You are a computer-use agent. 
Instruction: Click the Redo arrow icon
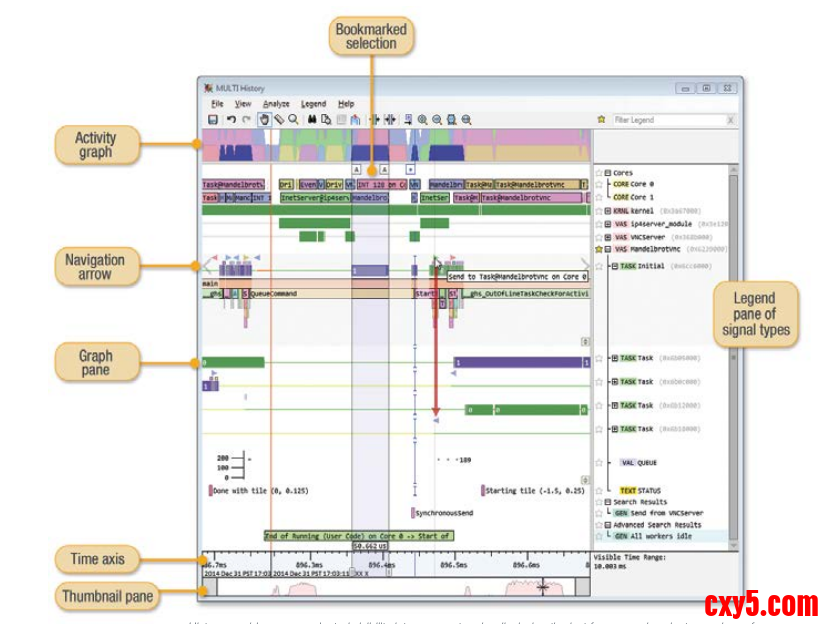(x=246, y=120)
